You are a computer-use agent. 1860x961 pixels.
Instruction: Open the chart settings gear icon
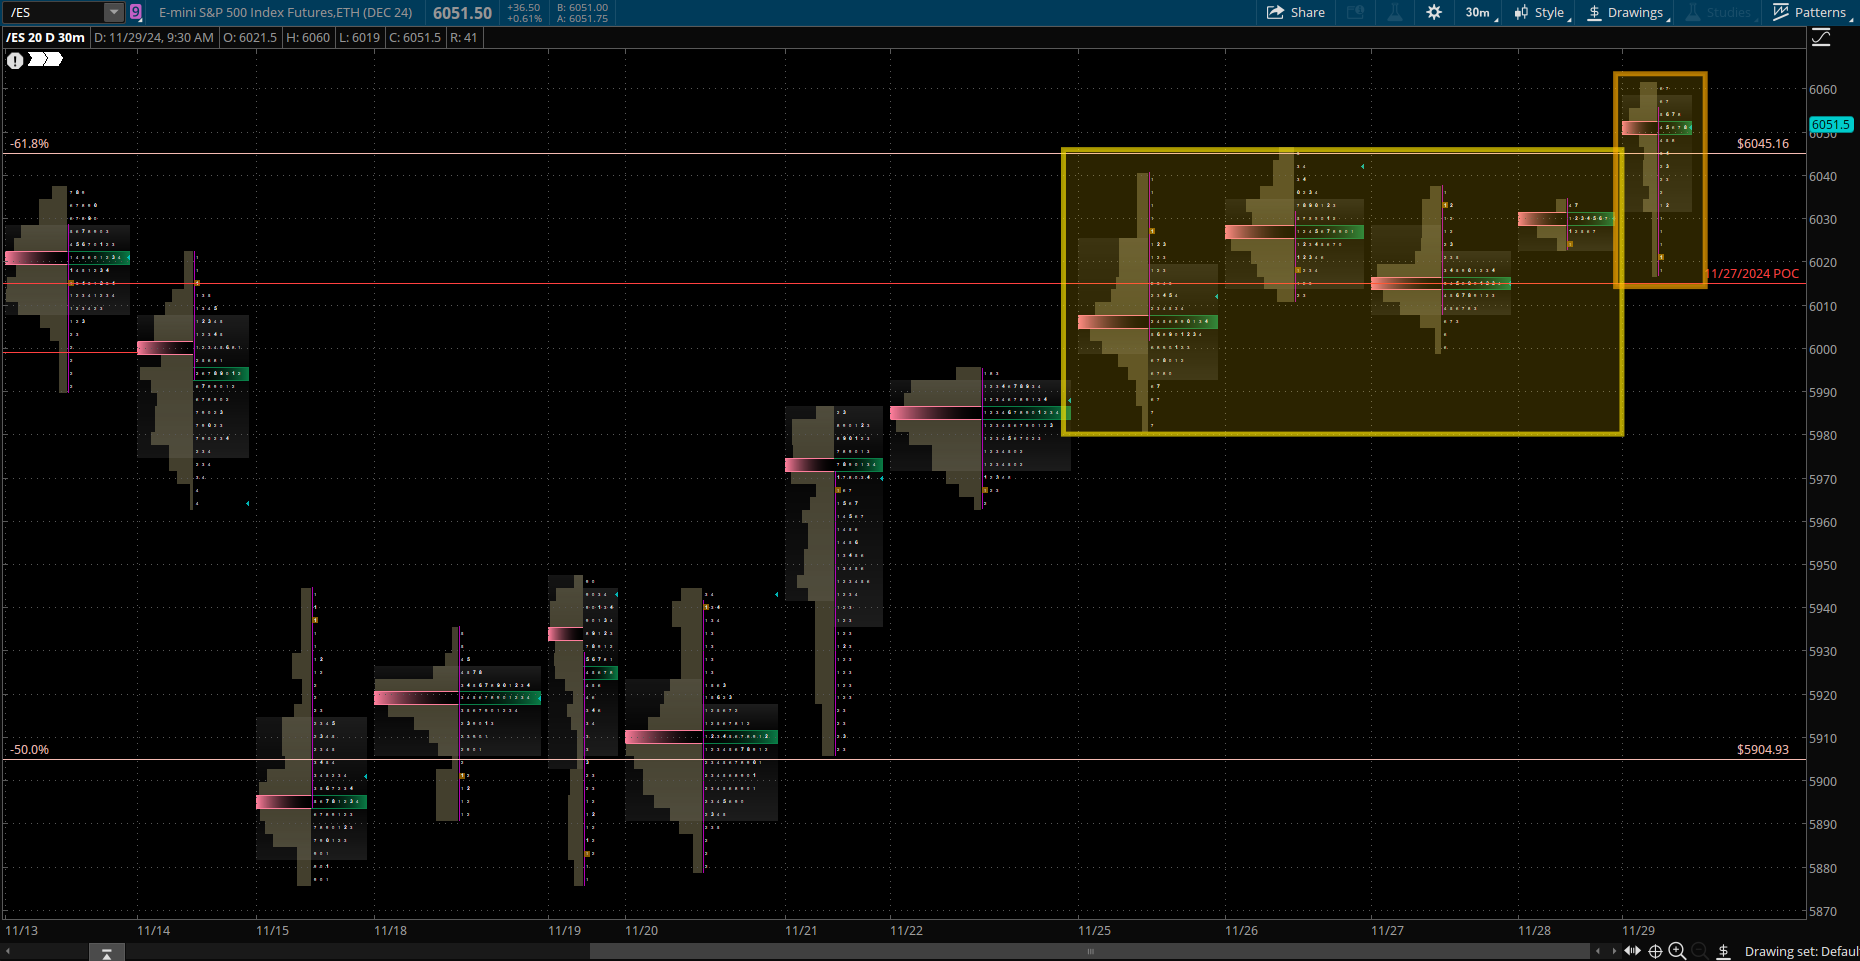[x=1434, y=12]
